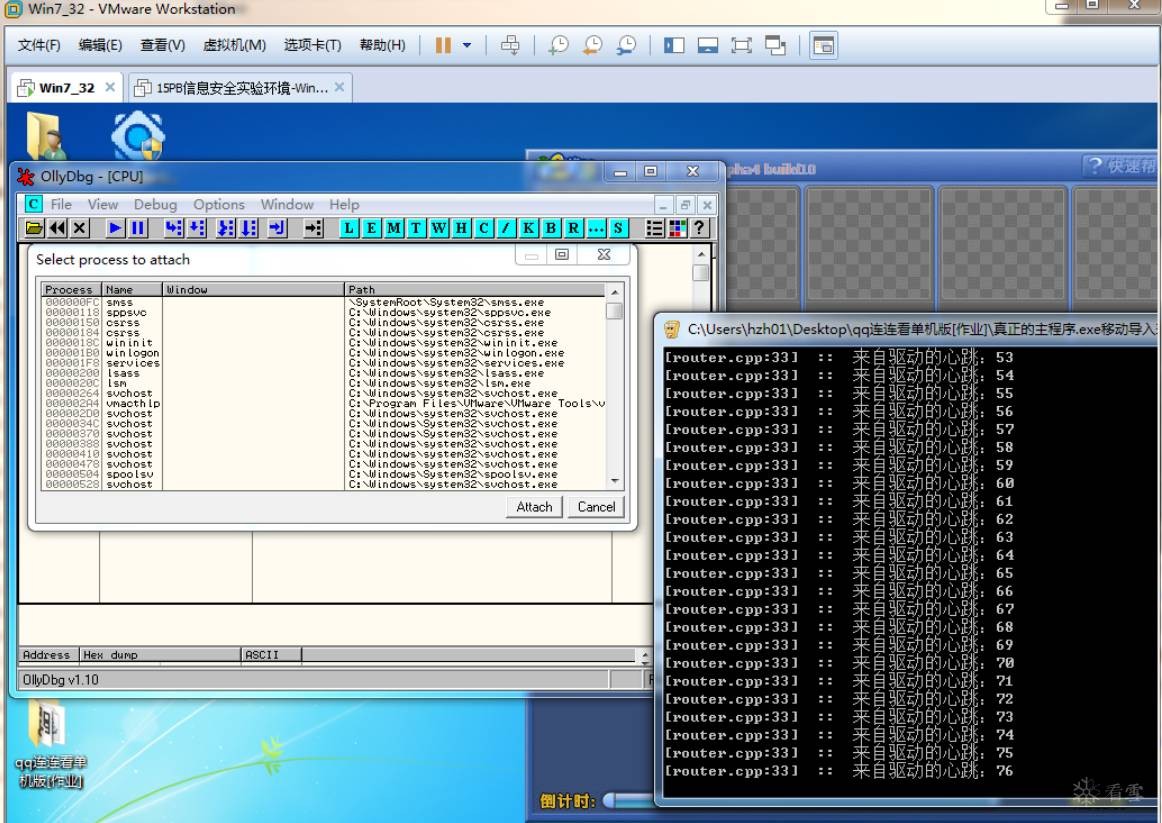Sort process list by Window column

(x=253, y=290)
